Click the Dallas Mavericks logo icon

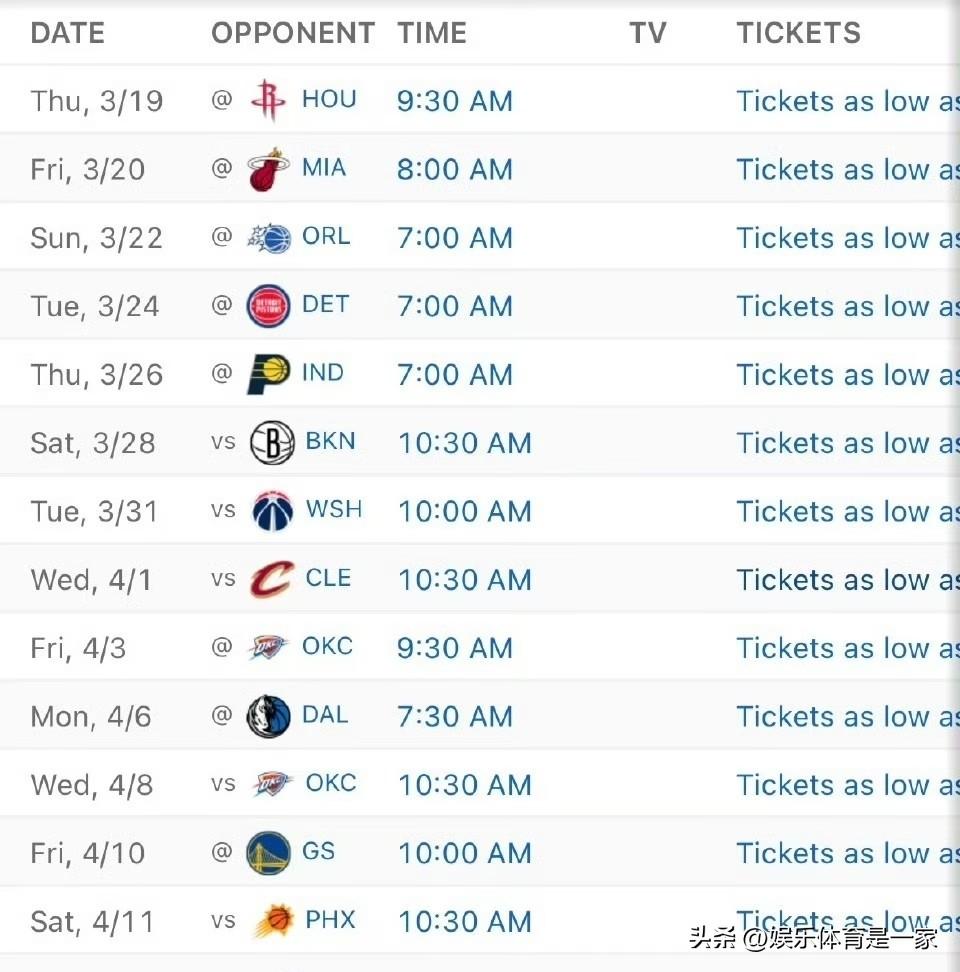(268, 716)
